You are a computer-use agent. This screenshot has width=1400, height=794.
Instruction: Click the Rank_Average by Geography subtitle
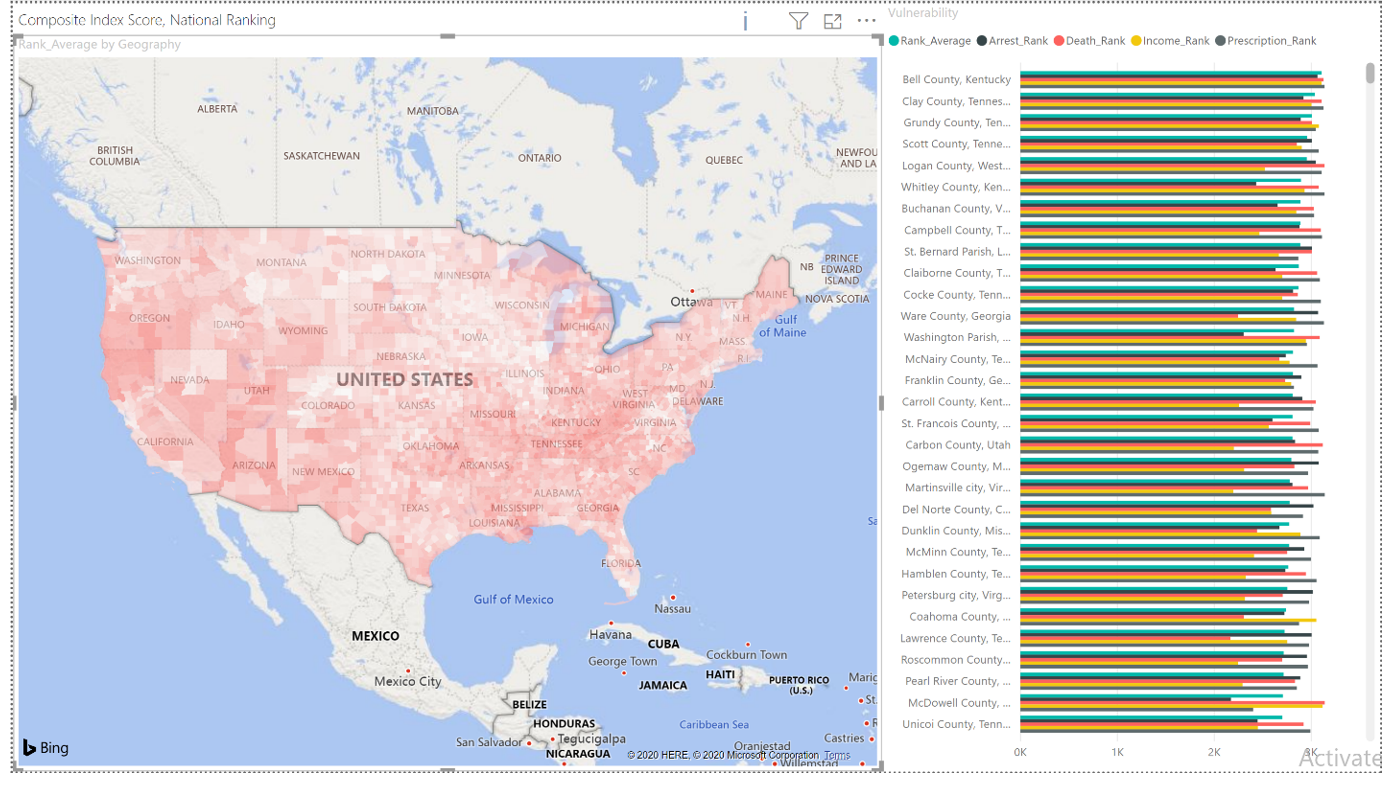click(100, 44)
